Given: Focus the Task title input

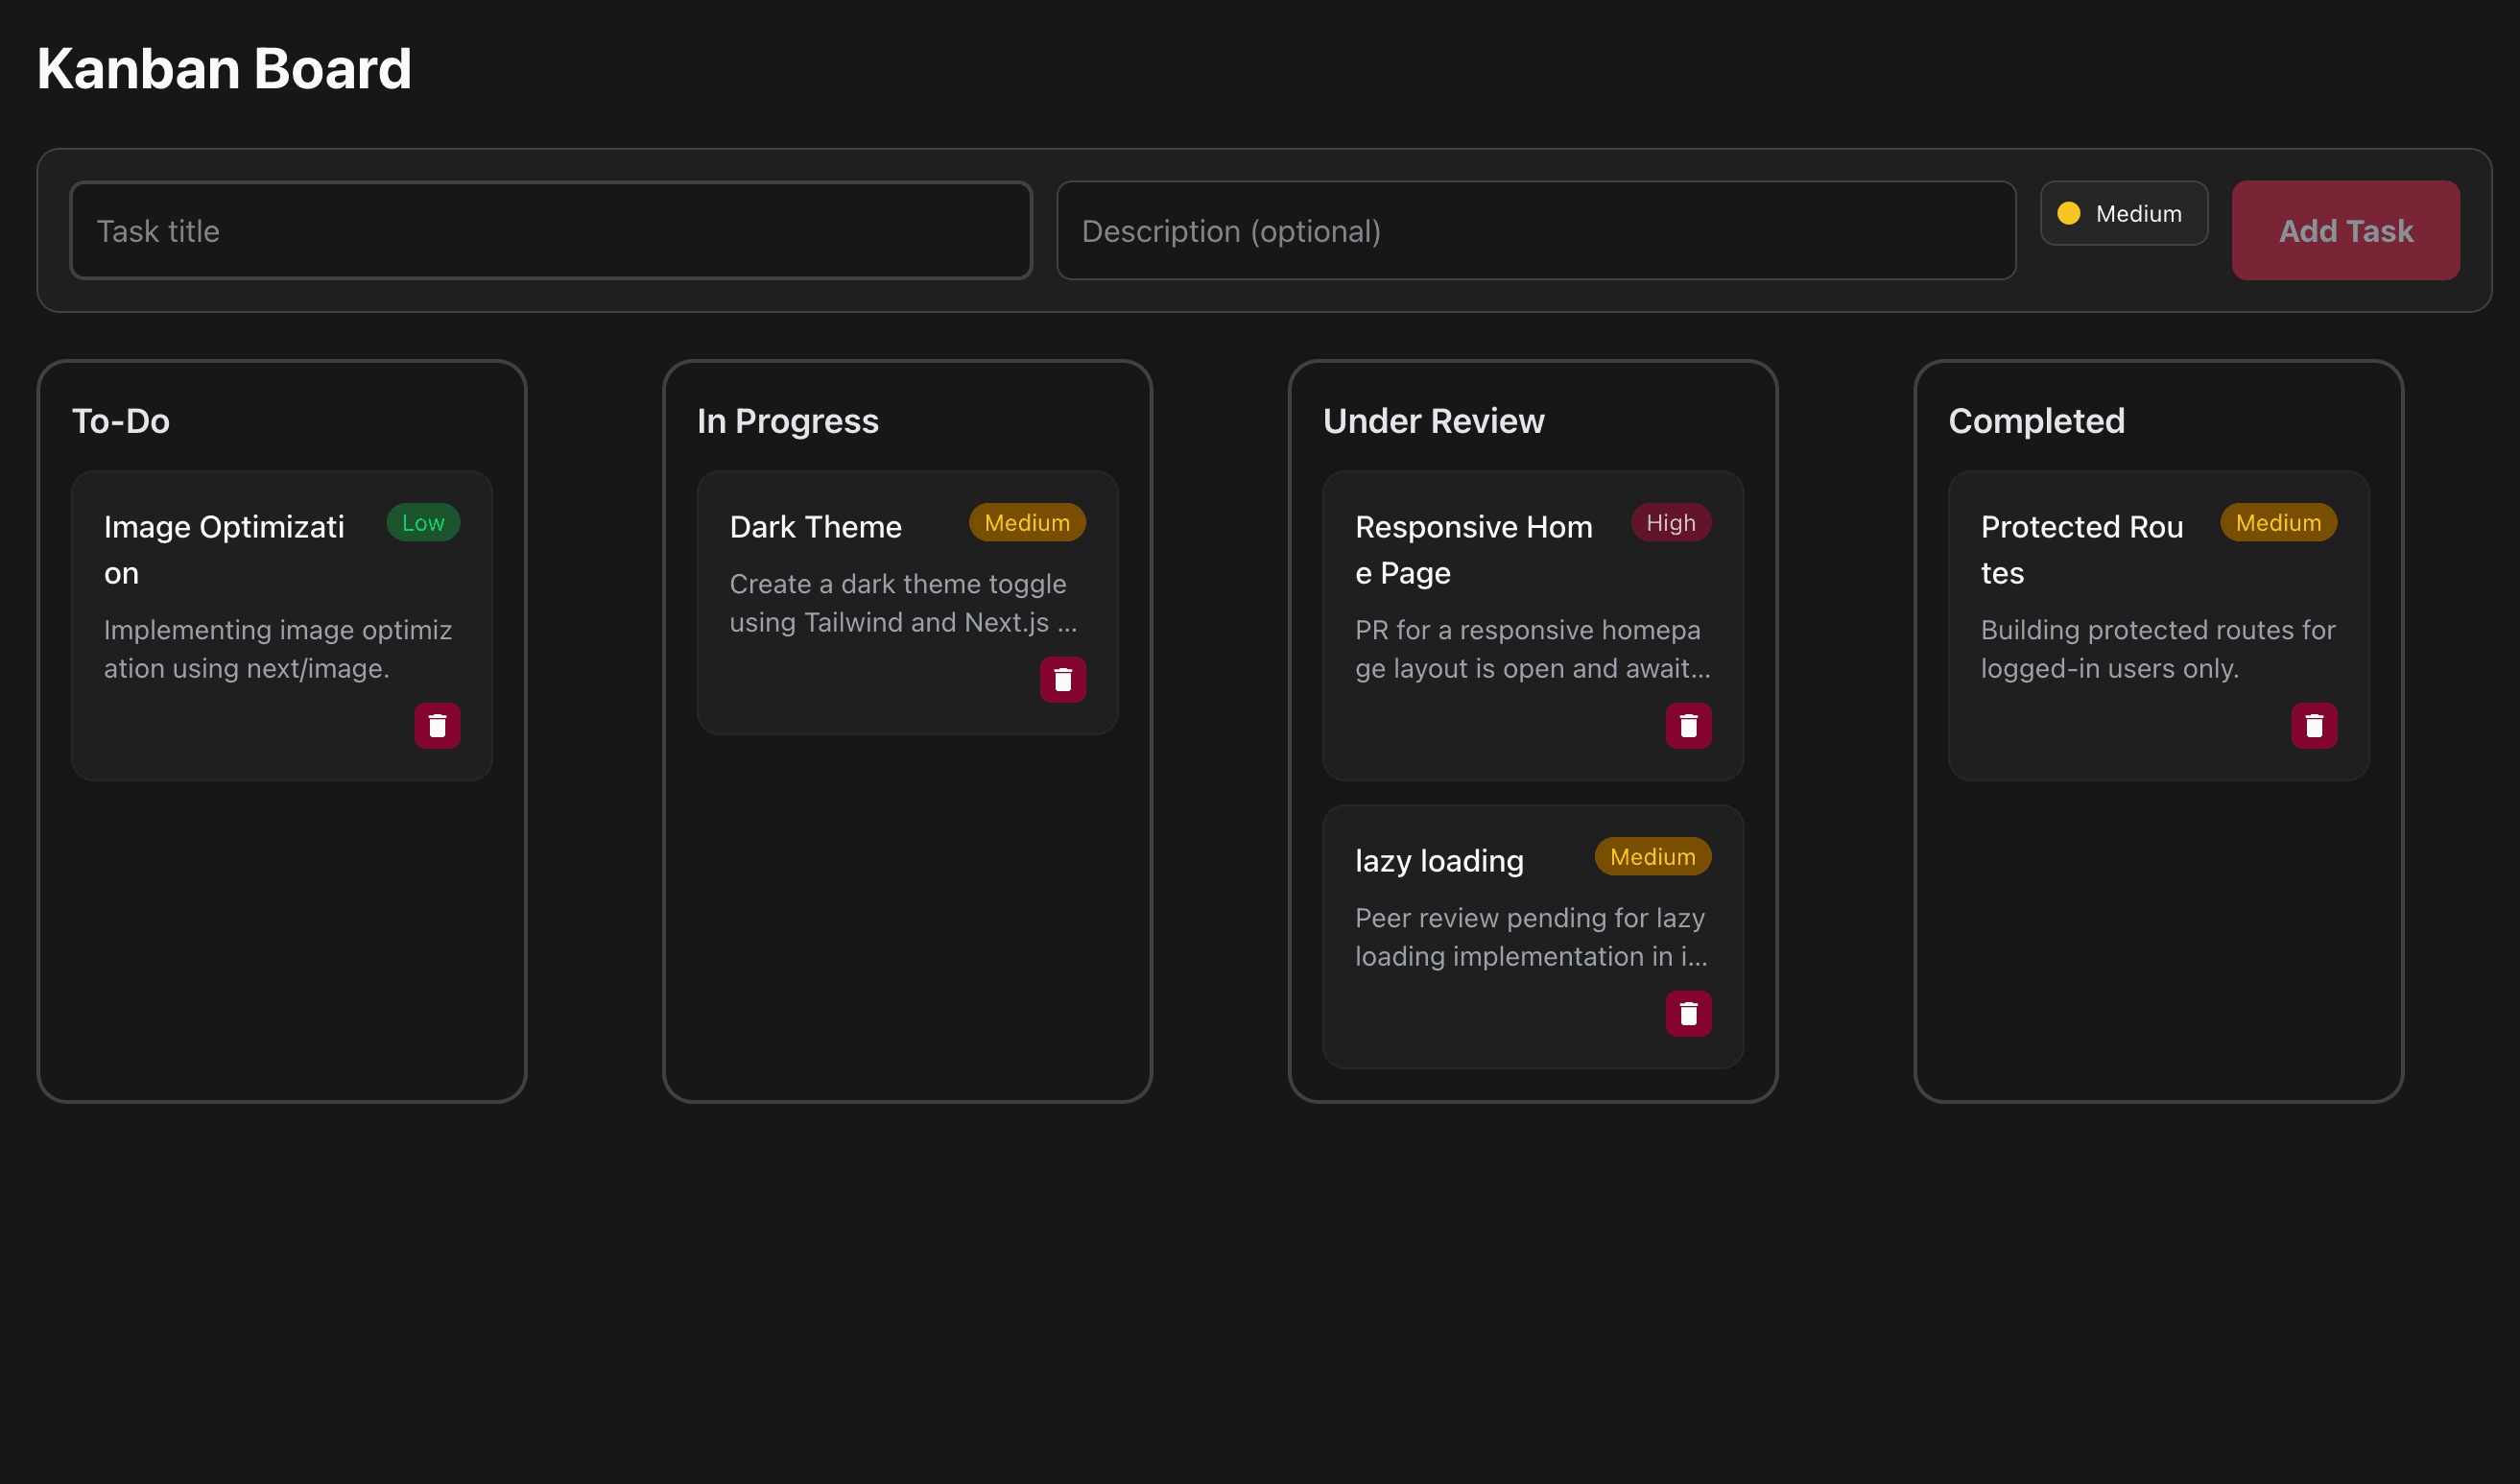Looking at the screenshot, I should point(550,230).
